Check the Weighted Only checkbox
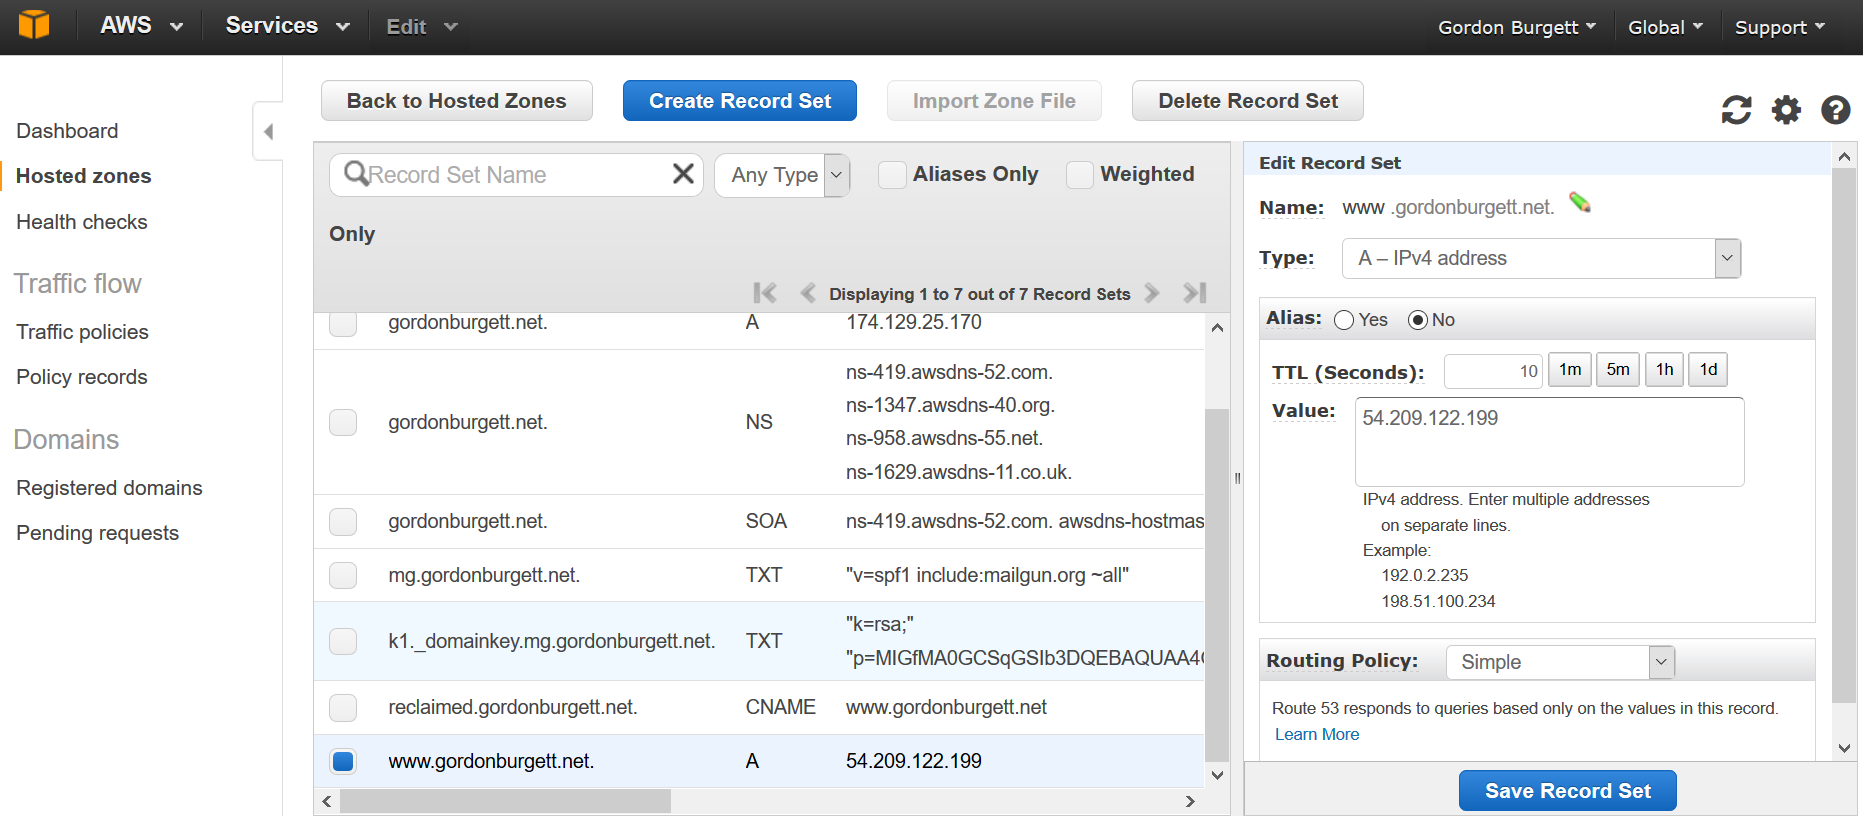Screen dimensions: 1863x820 coord(1080,175)
